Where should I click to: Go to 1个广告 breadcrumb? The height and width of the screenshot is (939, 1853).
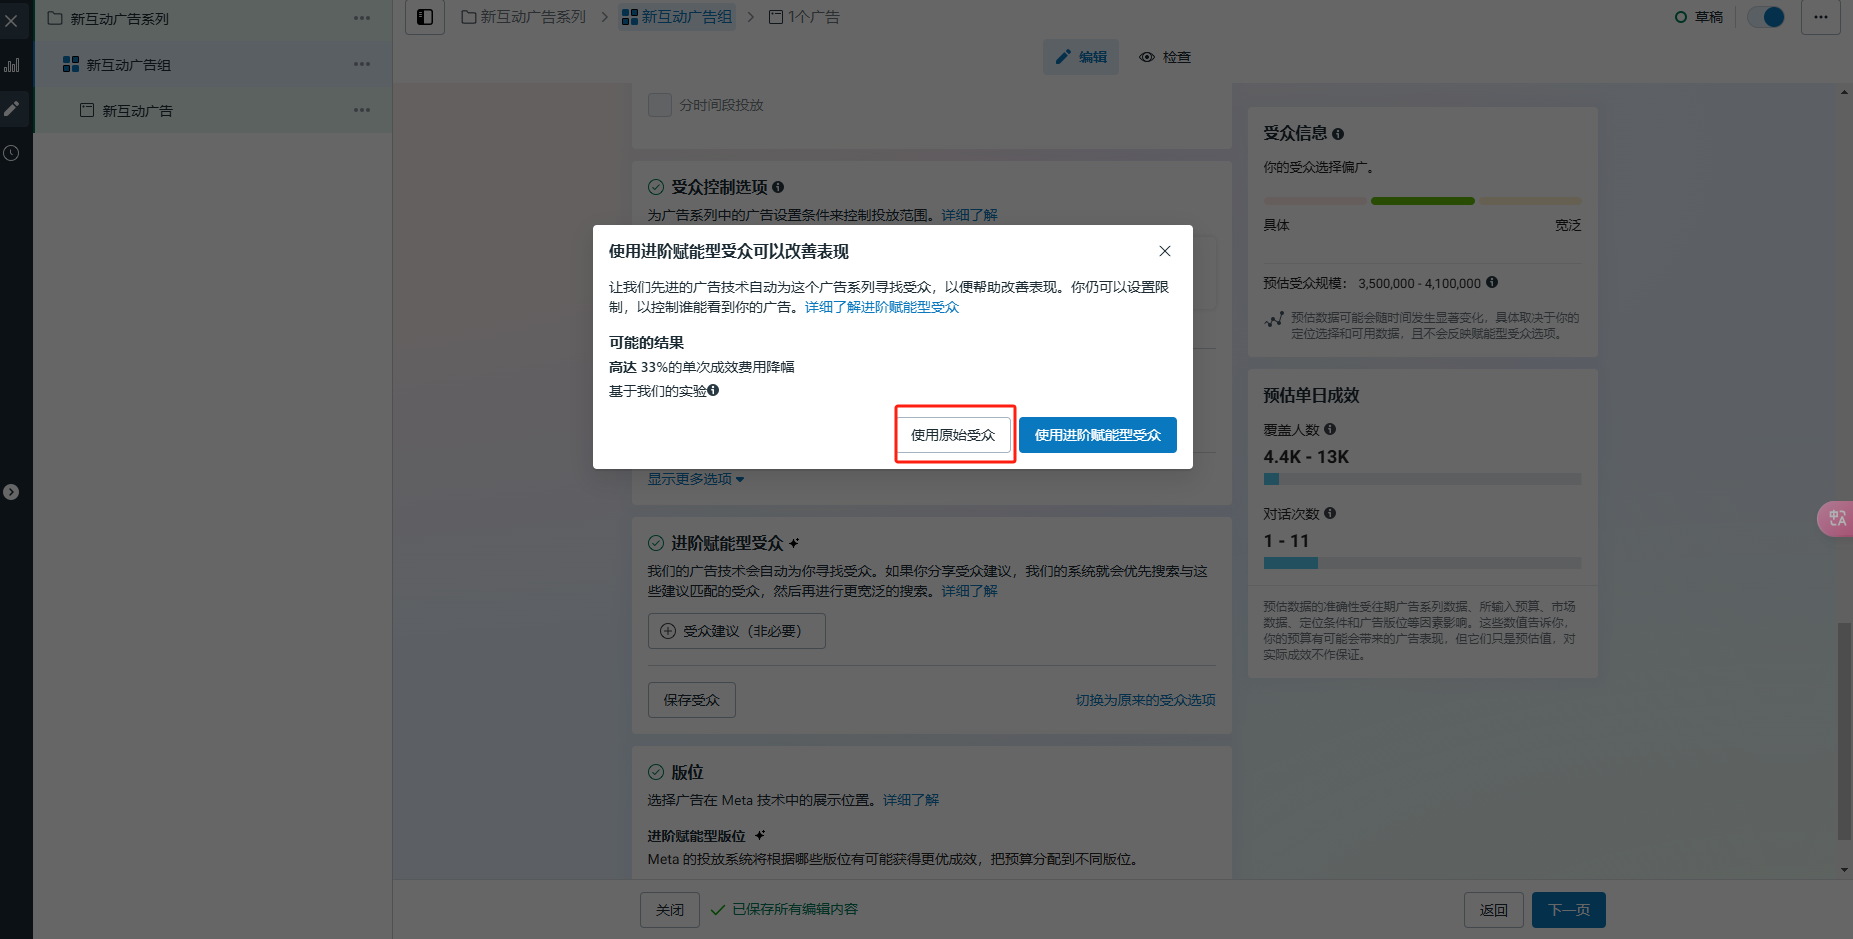[804, 17]
